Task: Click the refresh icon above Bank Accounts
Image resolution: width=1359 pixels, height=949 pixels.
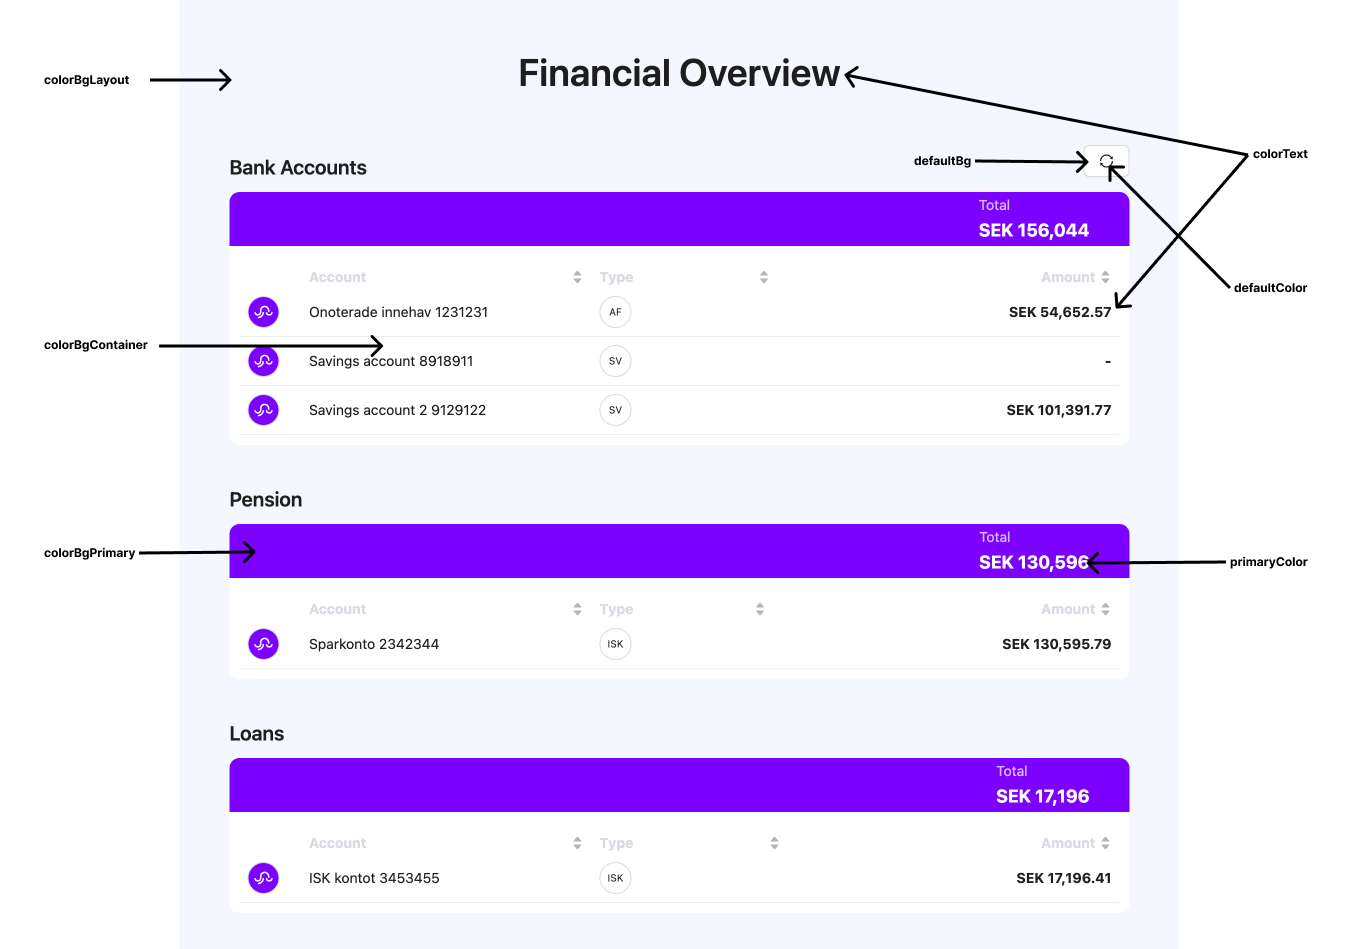Action: (1106, 161)
